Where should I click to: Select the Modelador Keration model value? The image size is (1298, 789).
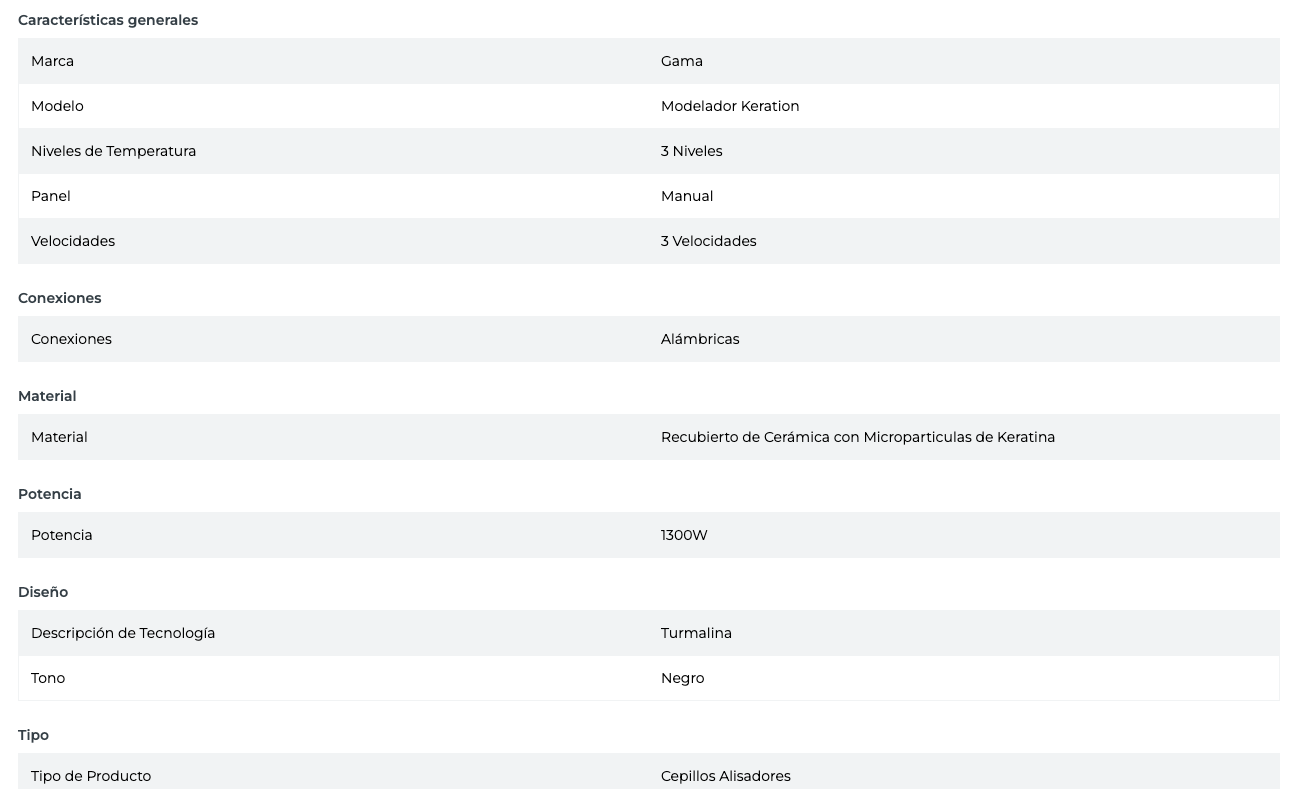(730, 106)
